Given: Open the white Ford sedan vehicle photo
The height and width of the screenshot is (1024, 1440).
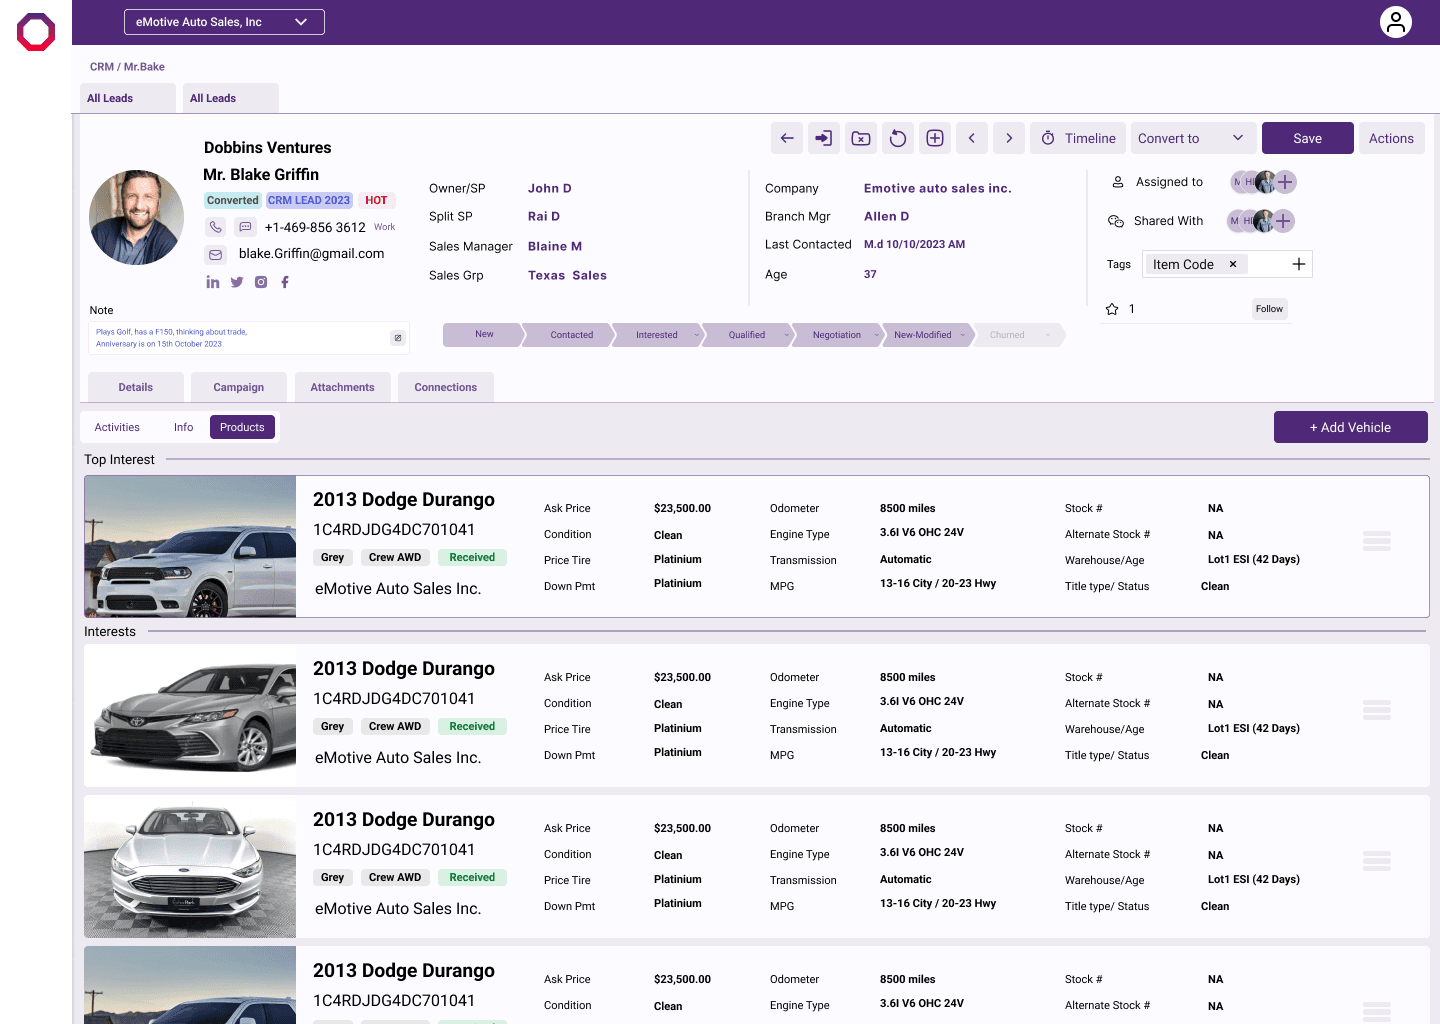Looking at the screenshot, I should (x=190, y=866).
